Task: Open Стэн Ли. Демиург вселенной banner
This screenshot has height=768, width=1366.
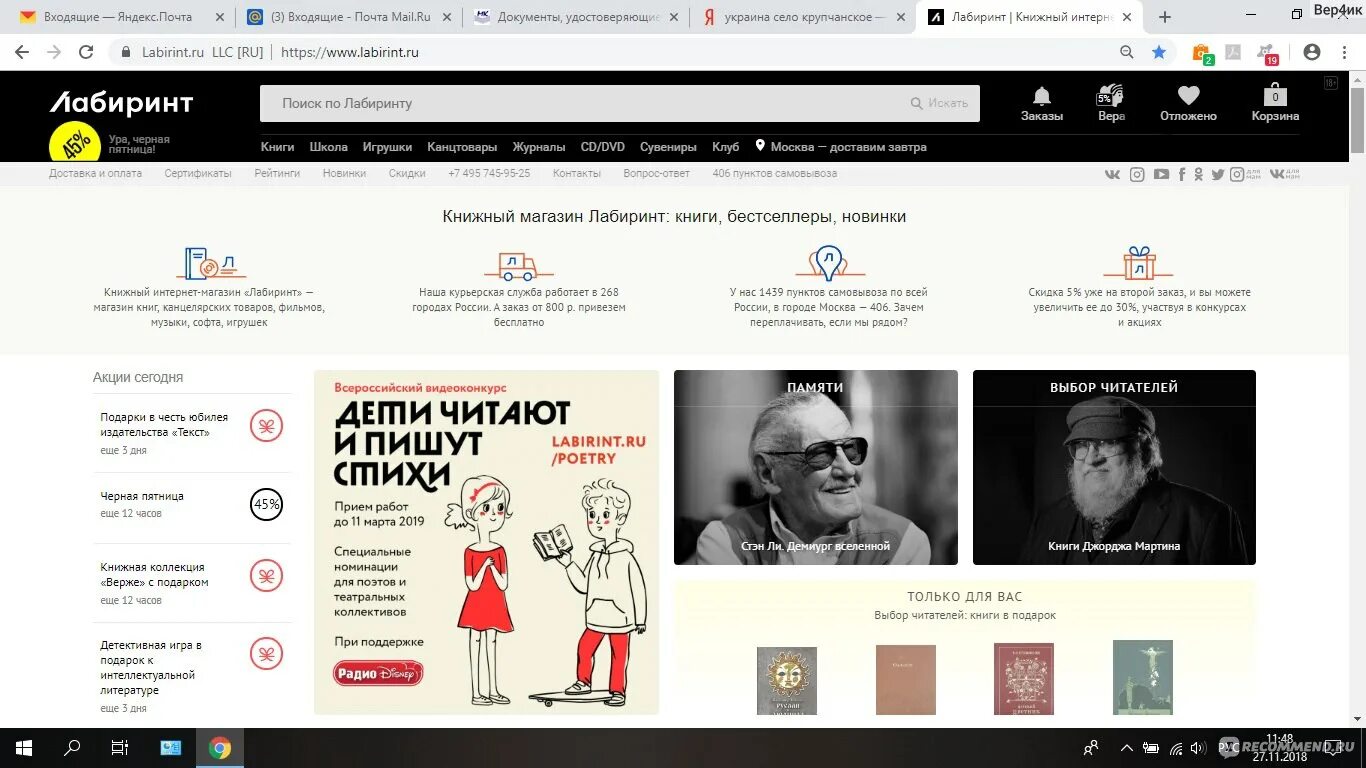Action: click(x=815, y=467)
